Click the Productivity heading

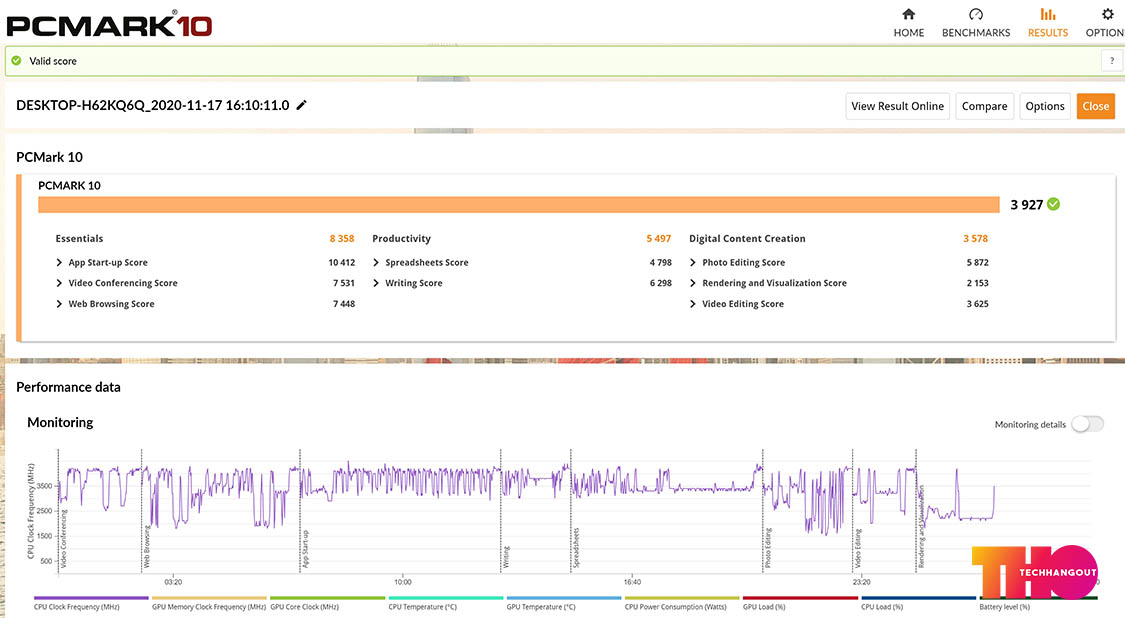[x=401, y=238]
